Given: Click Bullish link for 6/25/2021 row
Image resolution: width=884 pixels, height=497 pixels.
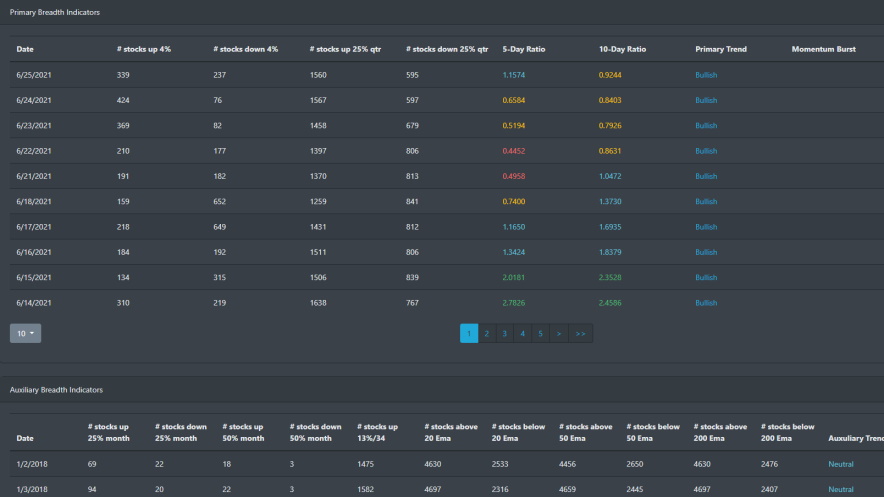Looking at the screenshot, I should click(x=706, y=75).
